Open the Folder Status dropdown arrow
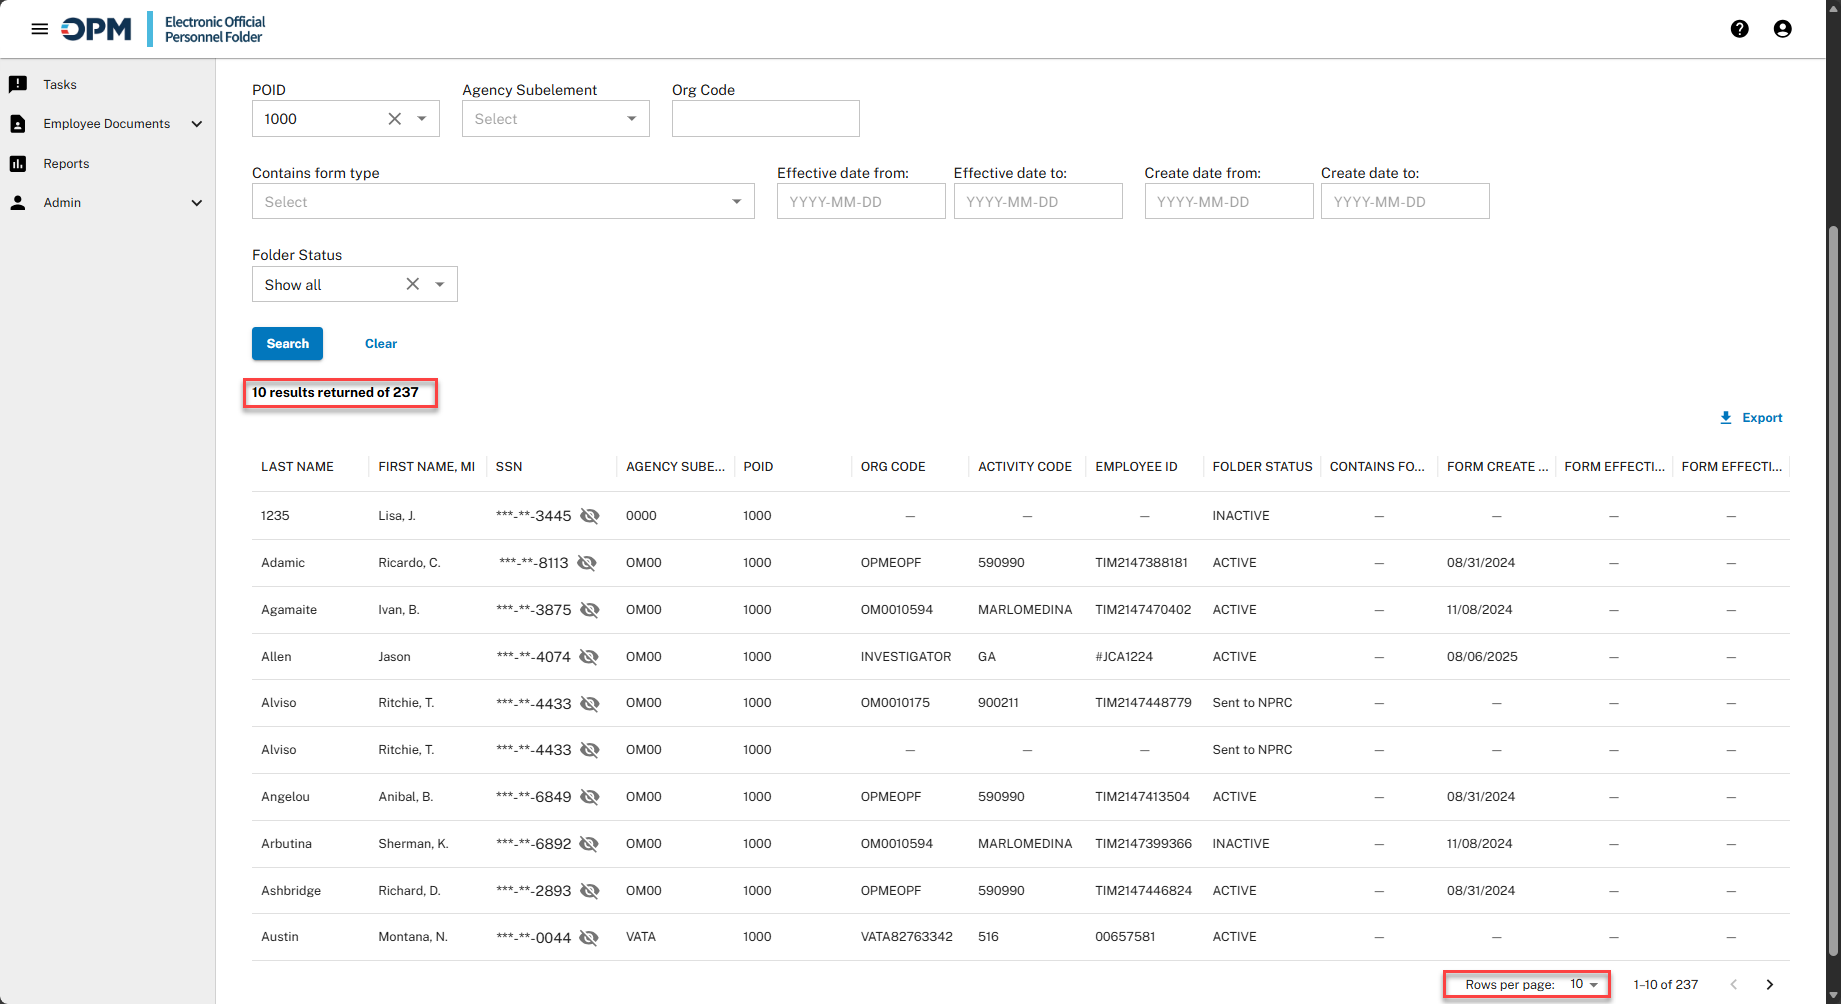The image size is (1841, 1004). pos(440,284)
